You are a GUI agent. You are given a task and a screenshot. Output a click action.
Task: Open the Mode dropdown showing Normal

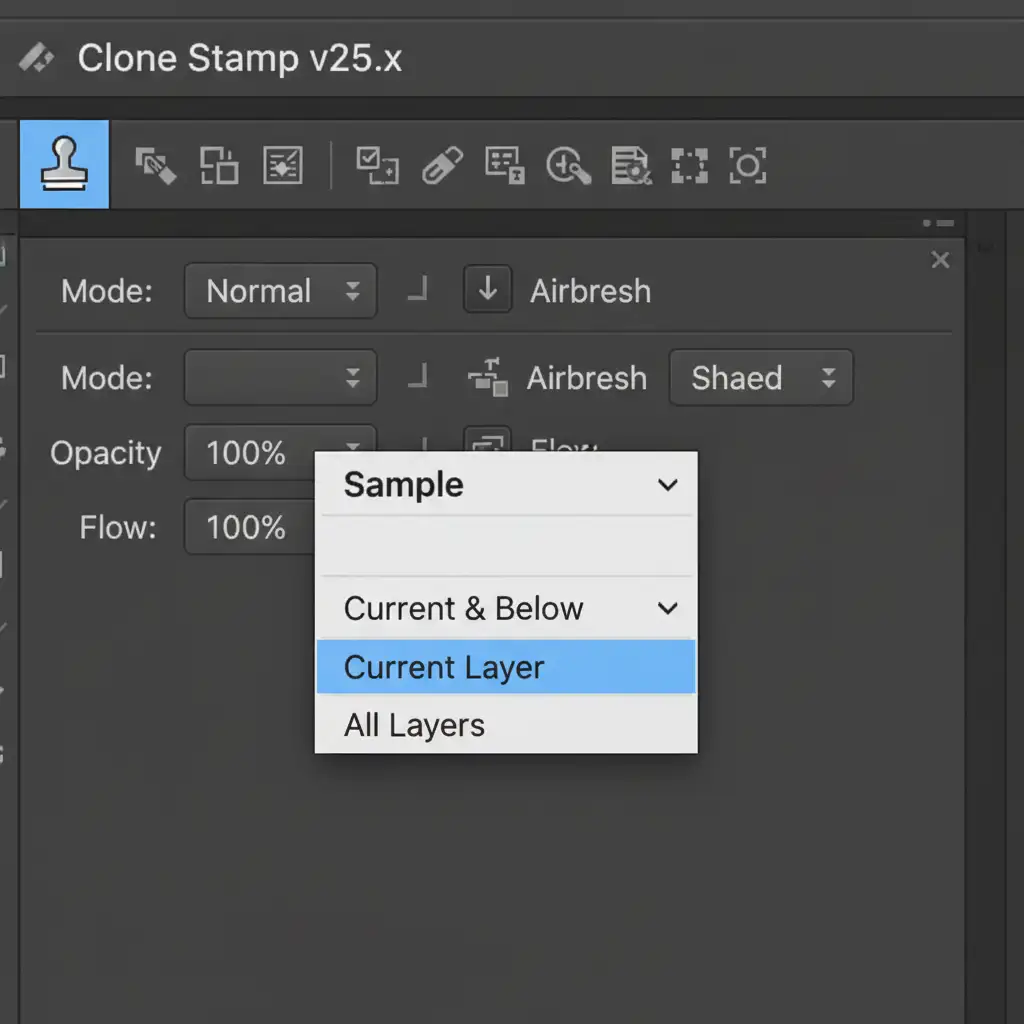pos(280,291)
